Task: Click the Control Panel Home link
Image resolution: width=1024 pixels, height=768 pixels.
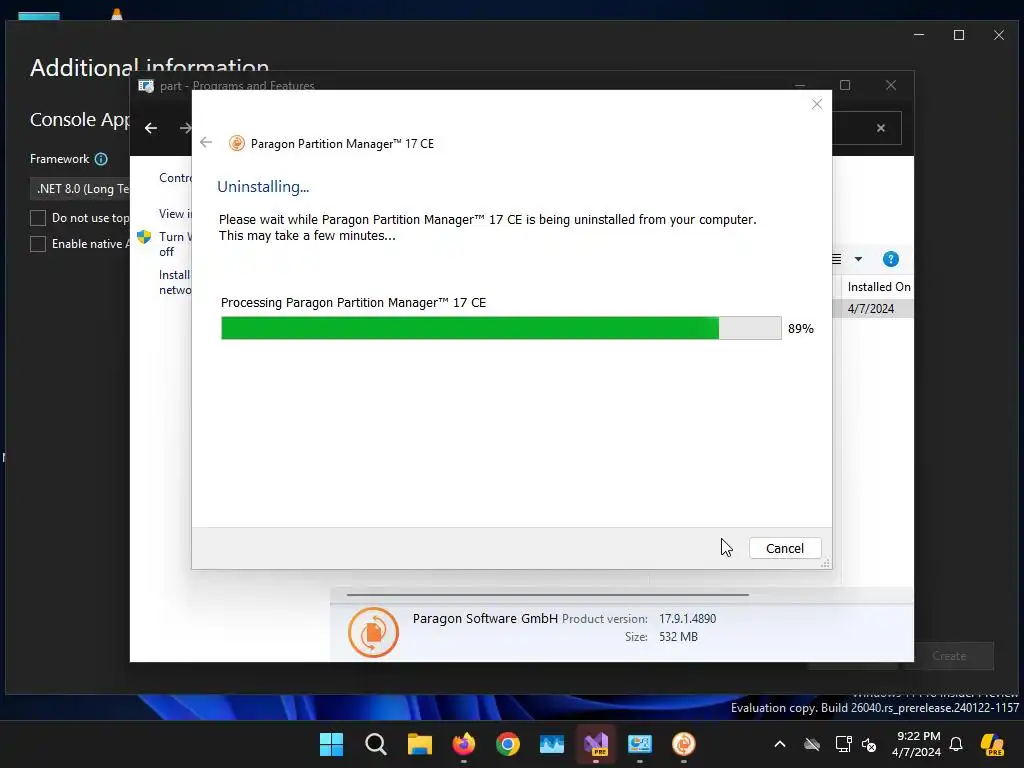Action: tap(175, 178)
